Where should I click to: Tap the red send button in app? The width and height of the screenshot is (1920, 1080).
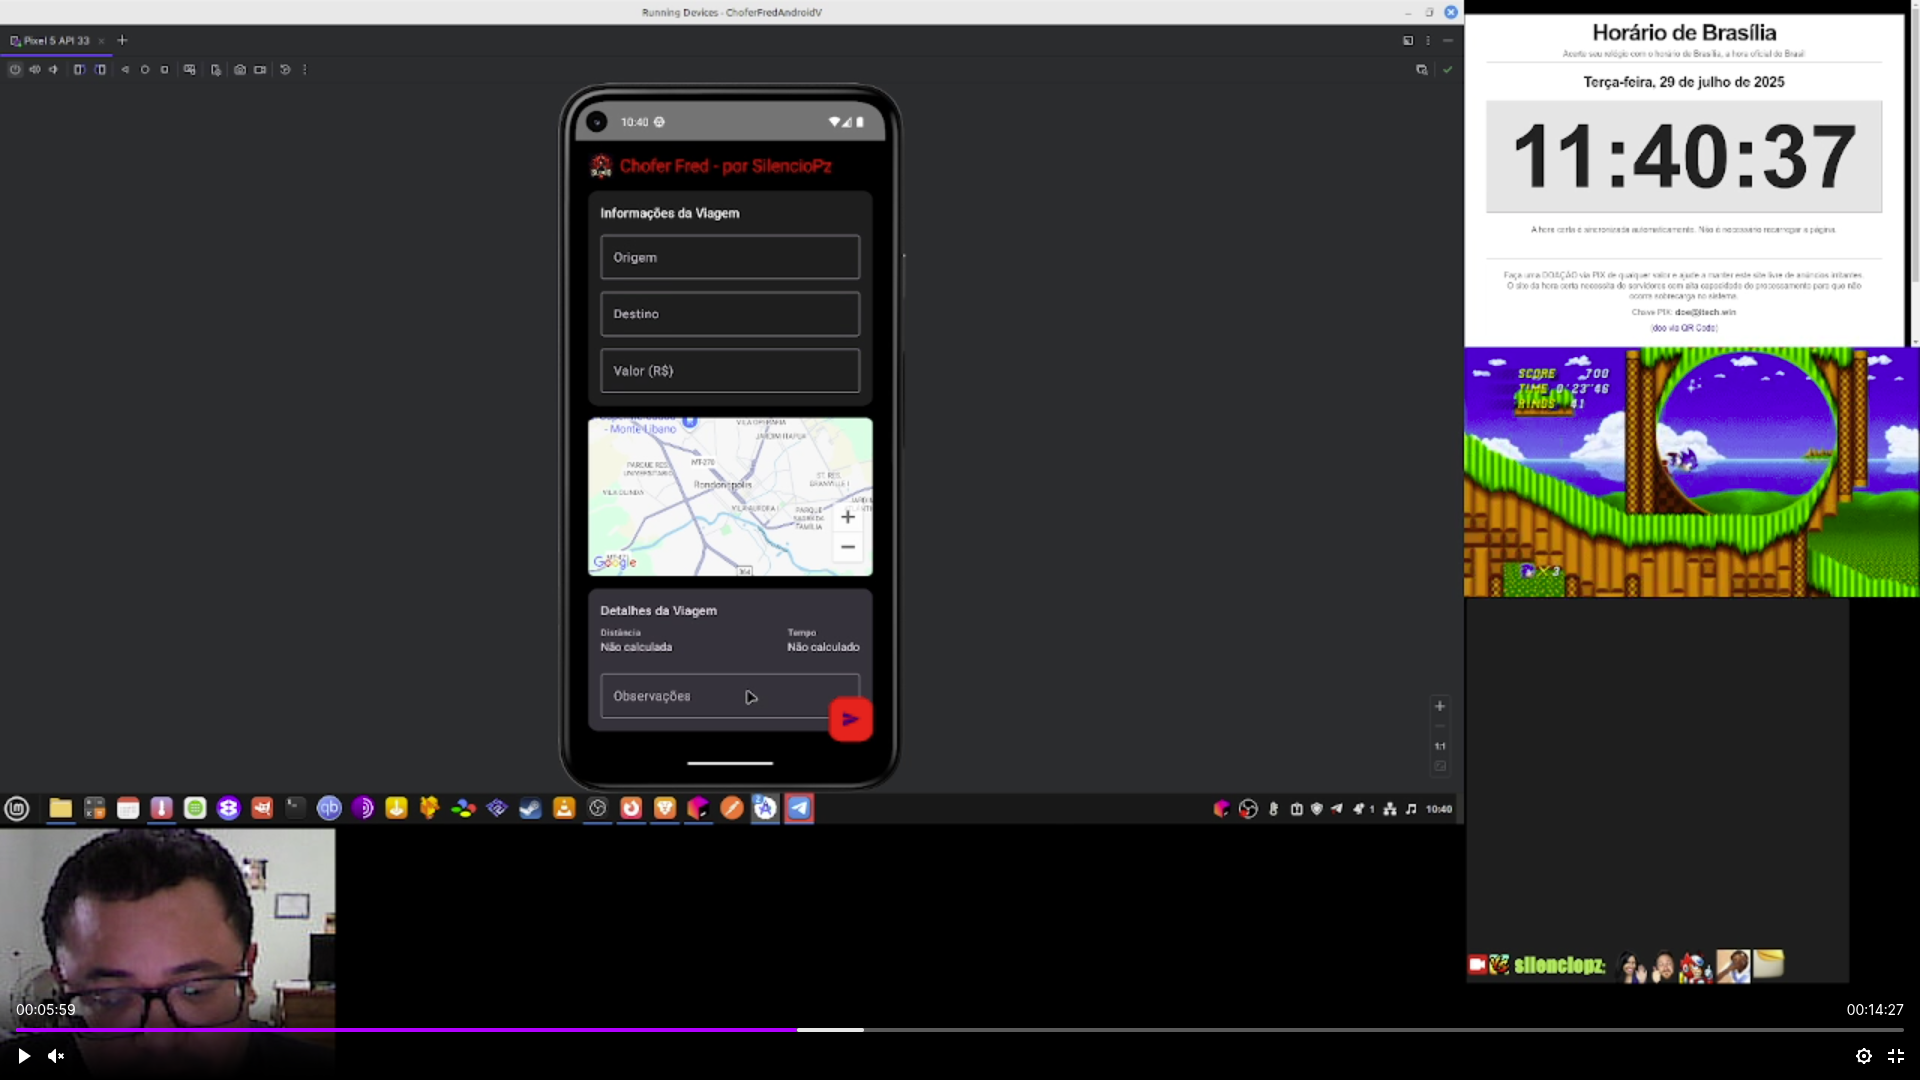851,719
